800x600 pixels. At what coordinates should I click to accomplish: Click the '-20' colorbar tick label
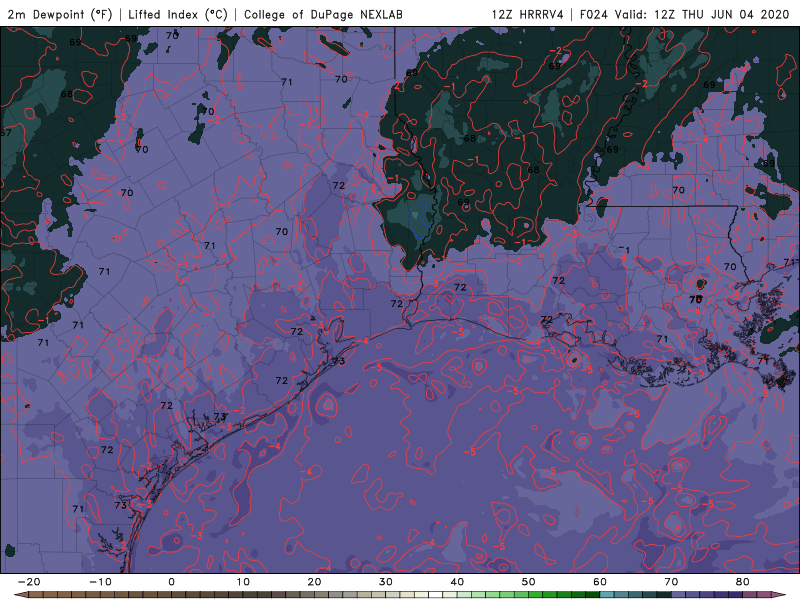[29, 582]
